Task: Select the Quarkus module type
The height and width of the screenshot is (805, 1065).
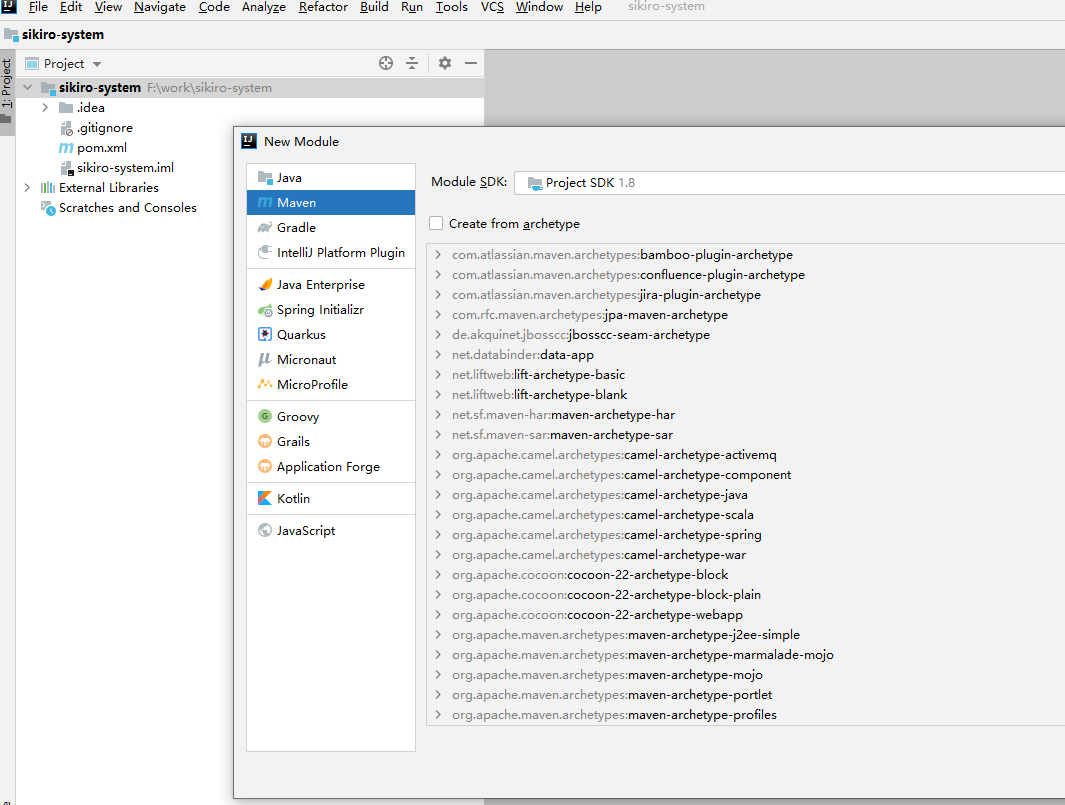Action: click(x=331, y=335)
